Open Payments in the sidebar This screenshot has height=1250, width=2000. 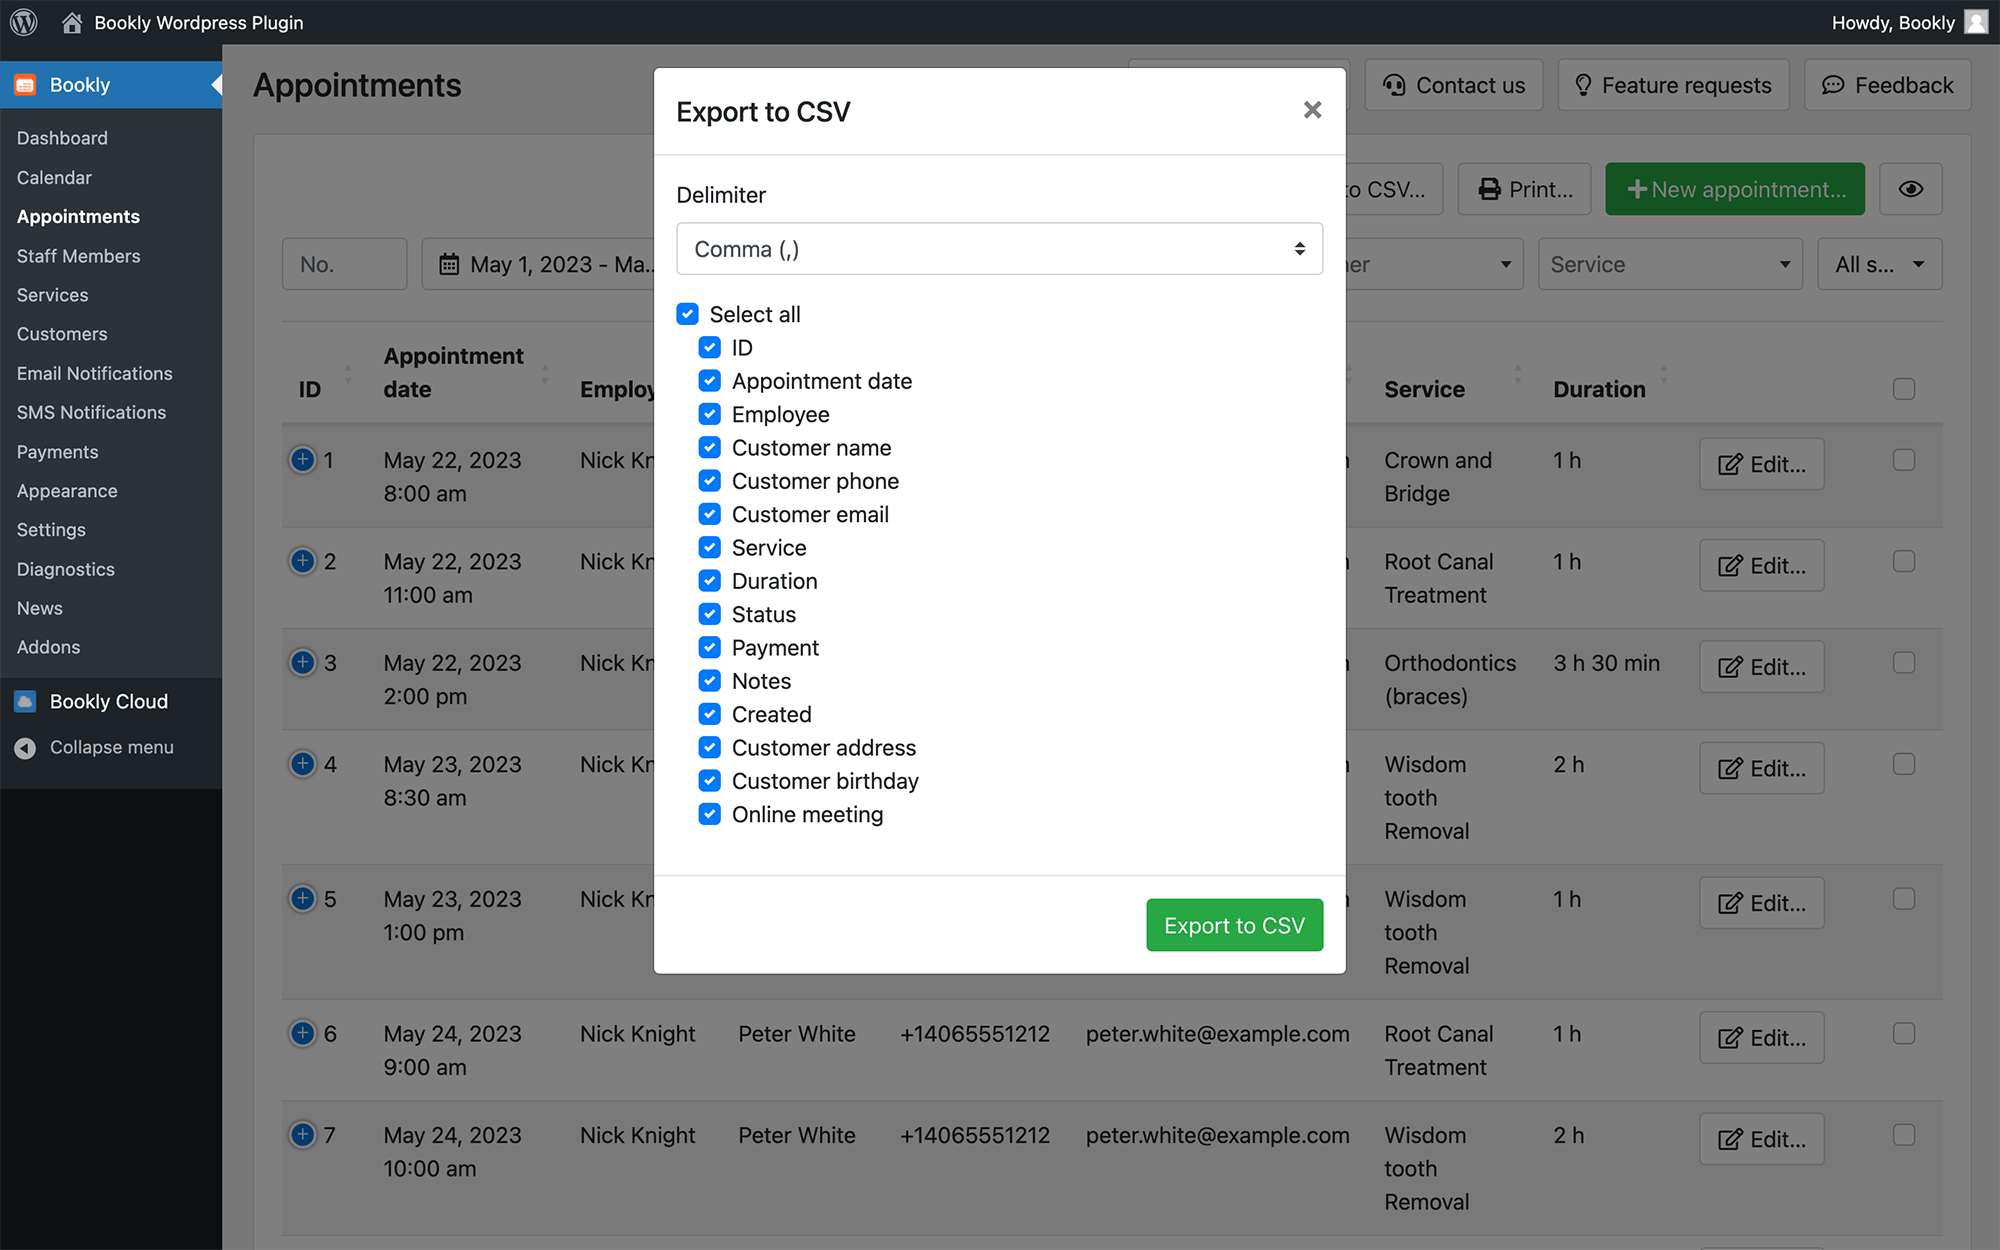click(x=57, y=452)
